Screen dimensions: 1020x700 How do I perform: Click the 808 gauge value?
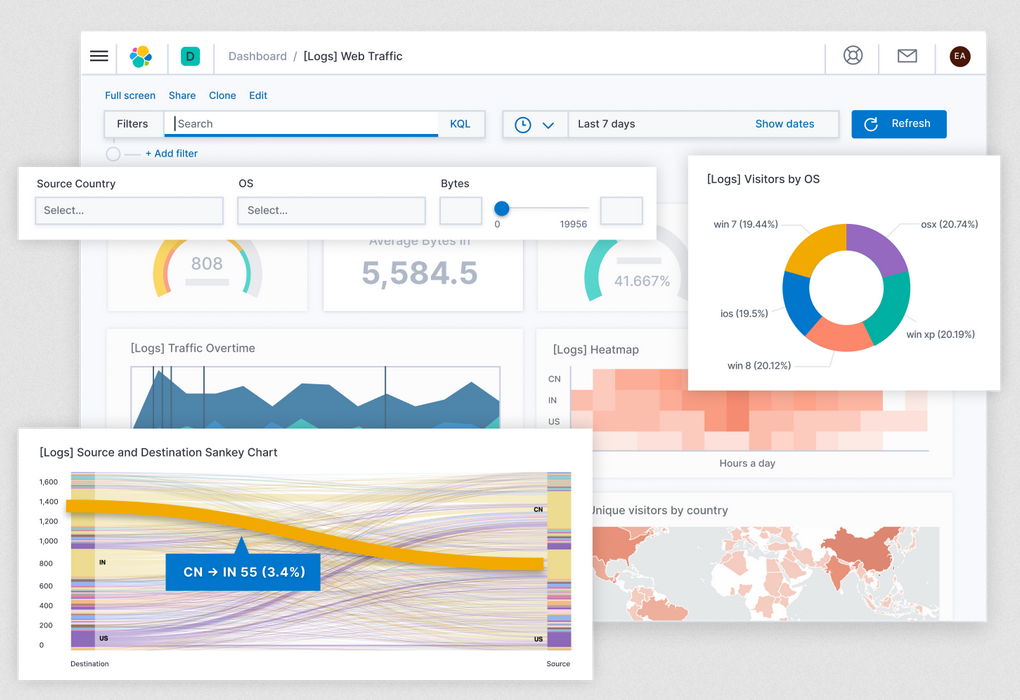(x=207, y=263)
